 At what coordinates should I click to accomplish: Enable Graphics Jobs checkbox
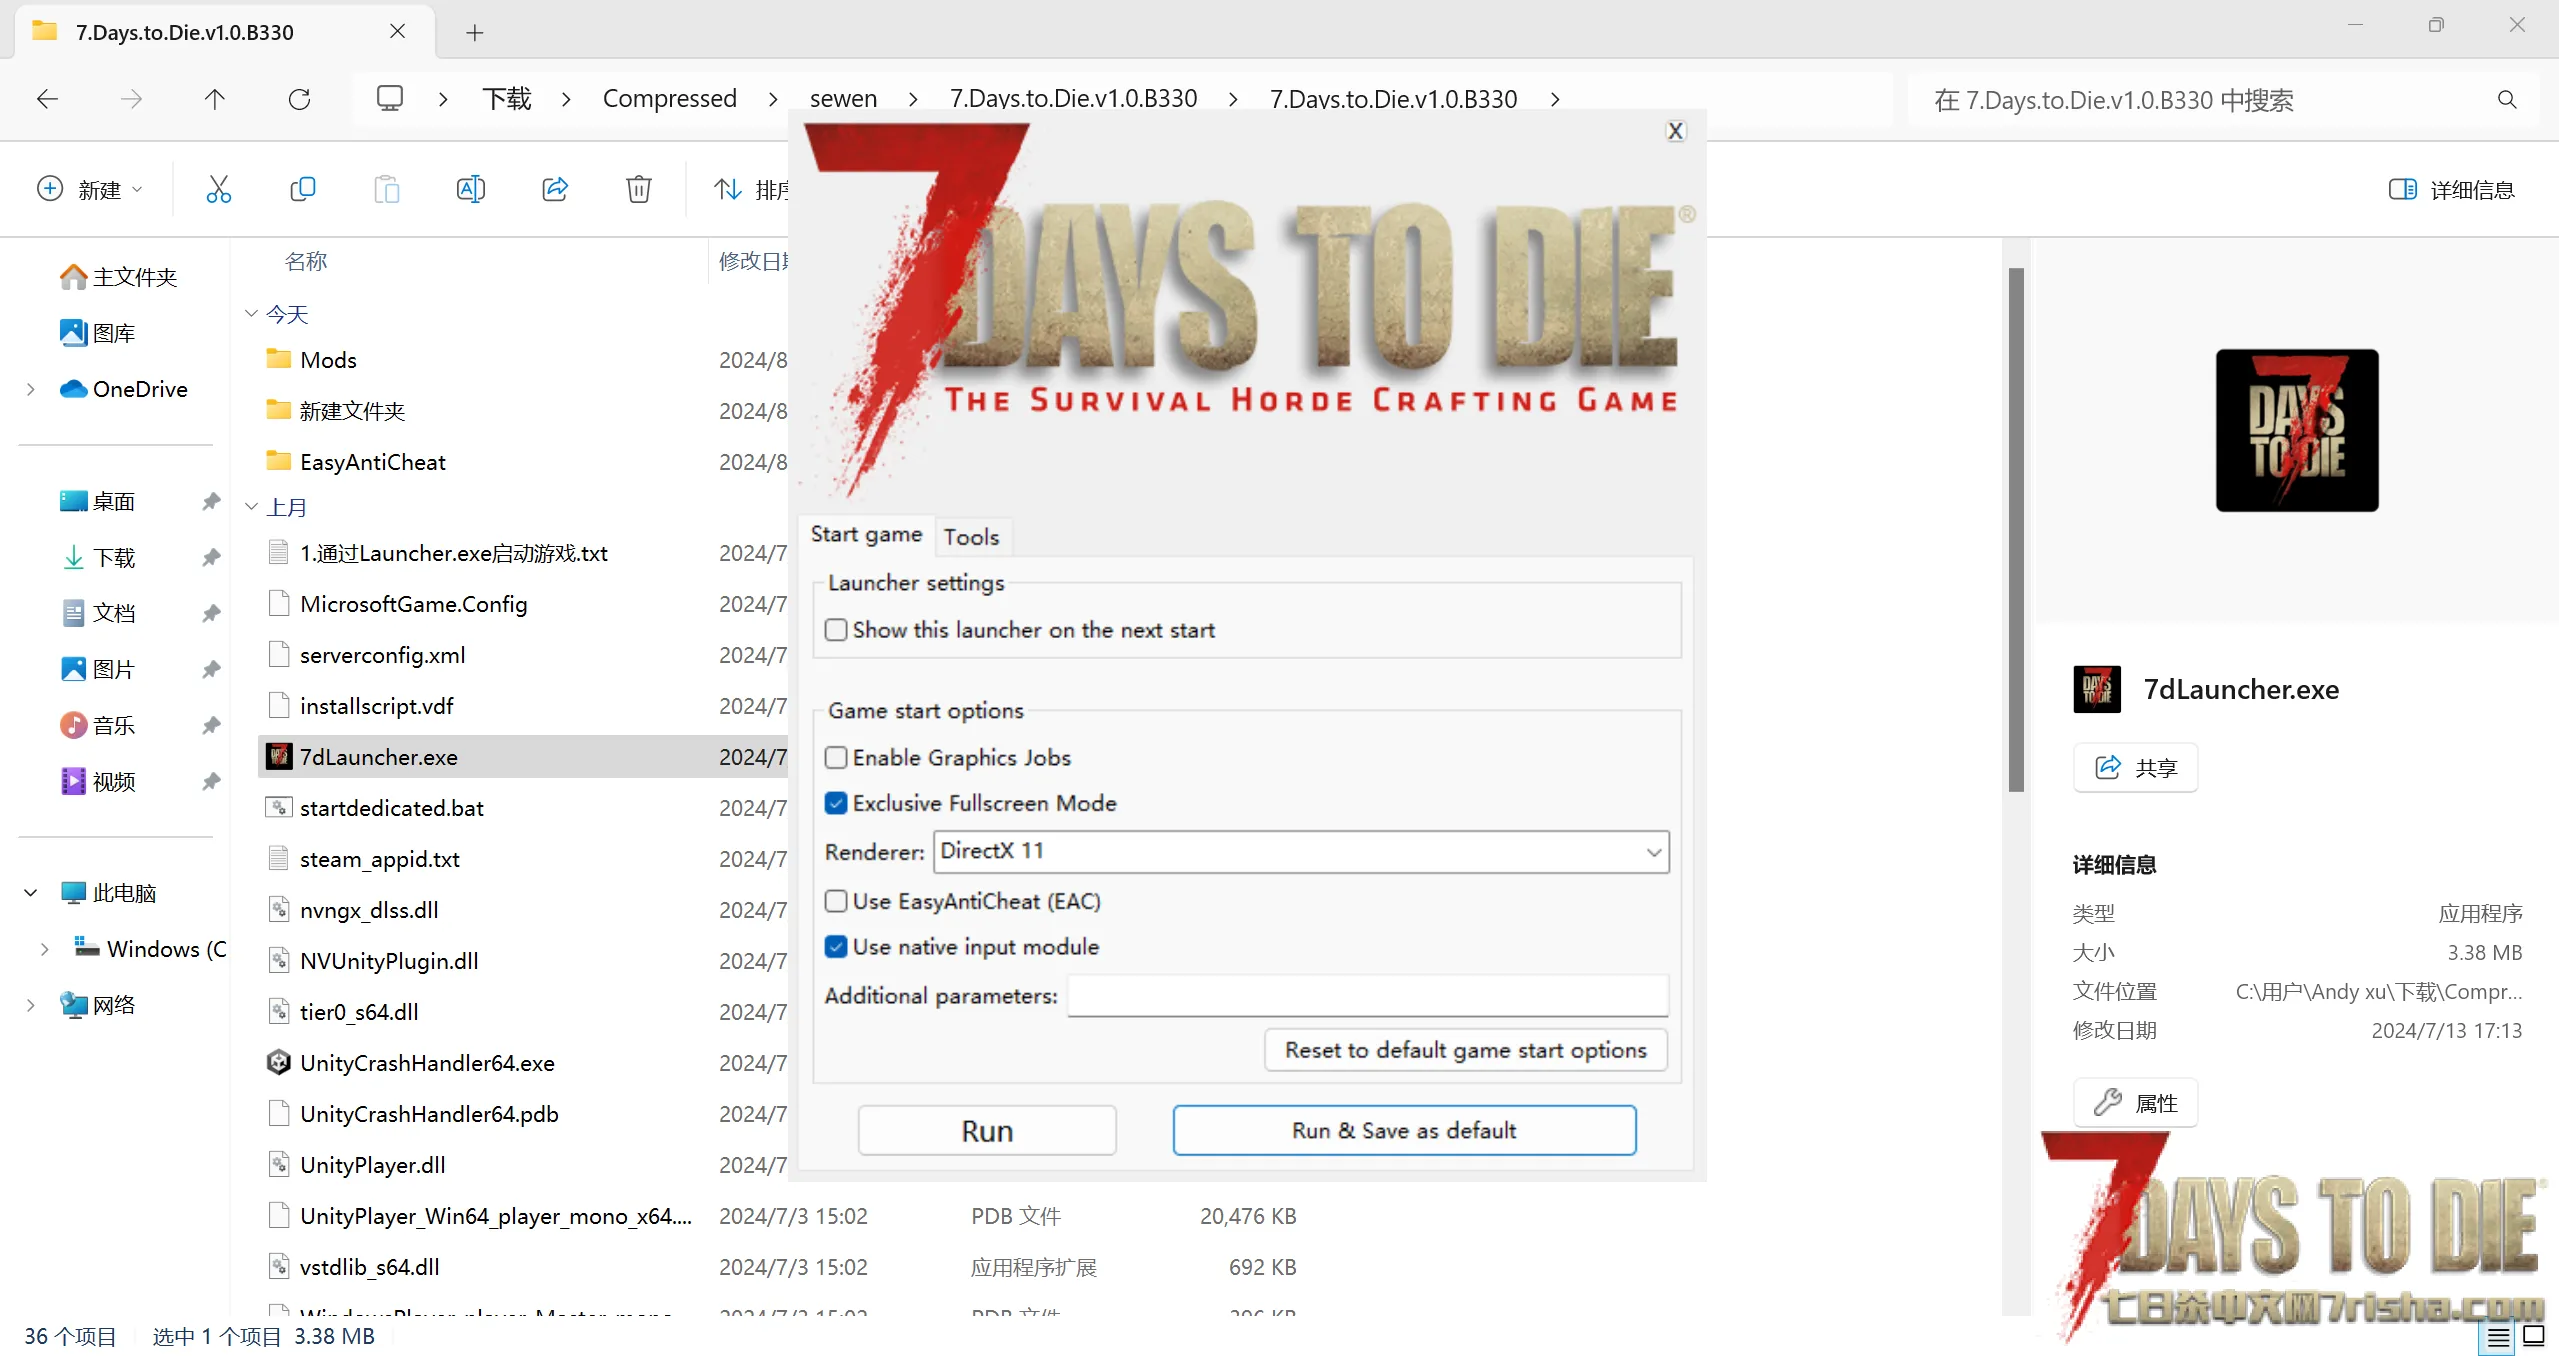pyautogui.click(x=836, y=758)
